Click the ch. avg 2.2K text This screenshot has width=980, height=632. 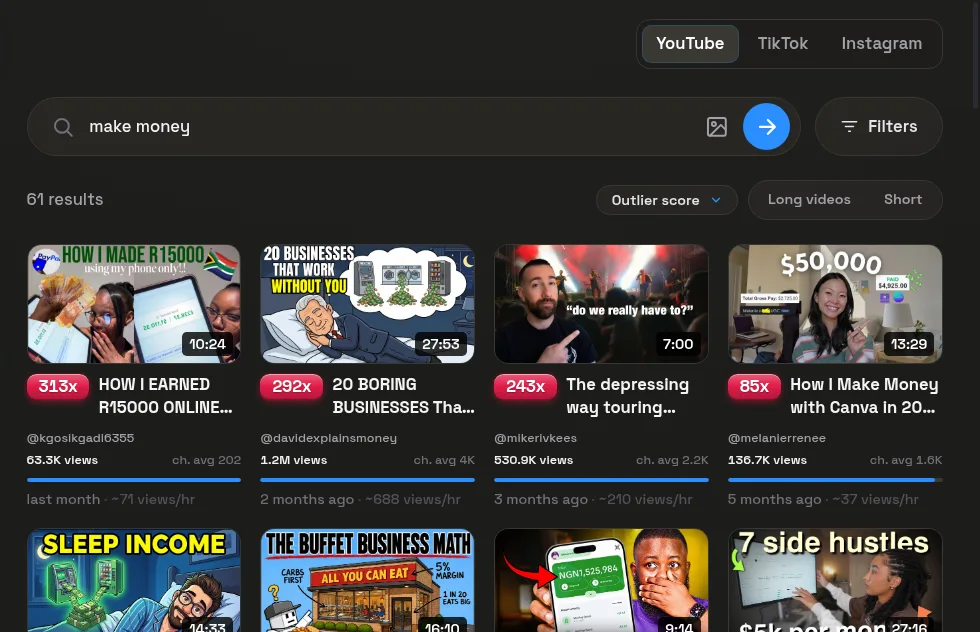point(672,460)
